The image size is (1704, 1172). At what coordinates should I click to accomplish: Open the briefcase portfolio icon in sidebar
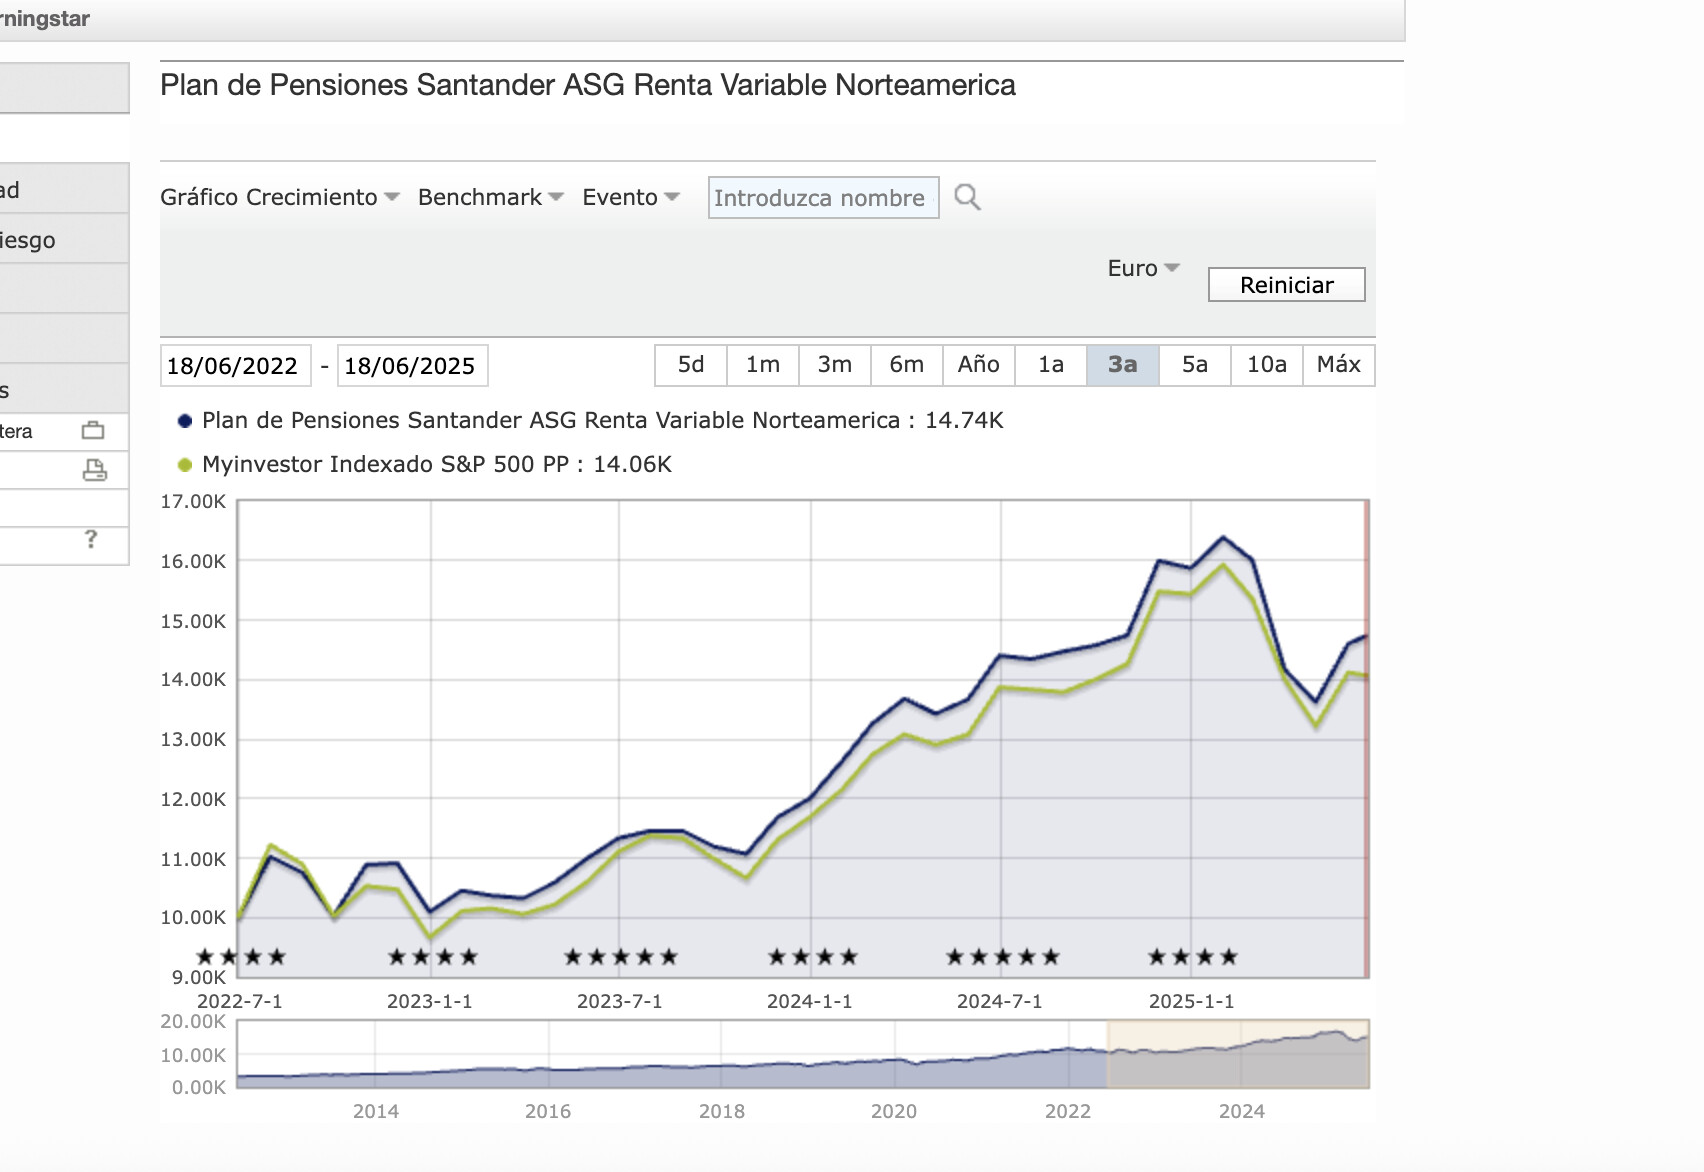pos(93,431)
